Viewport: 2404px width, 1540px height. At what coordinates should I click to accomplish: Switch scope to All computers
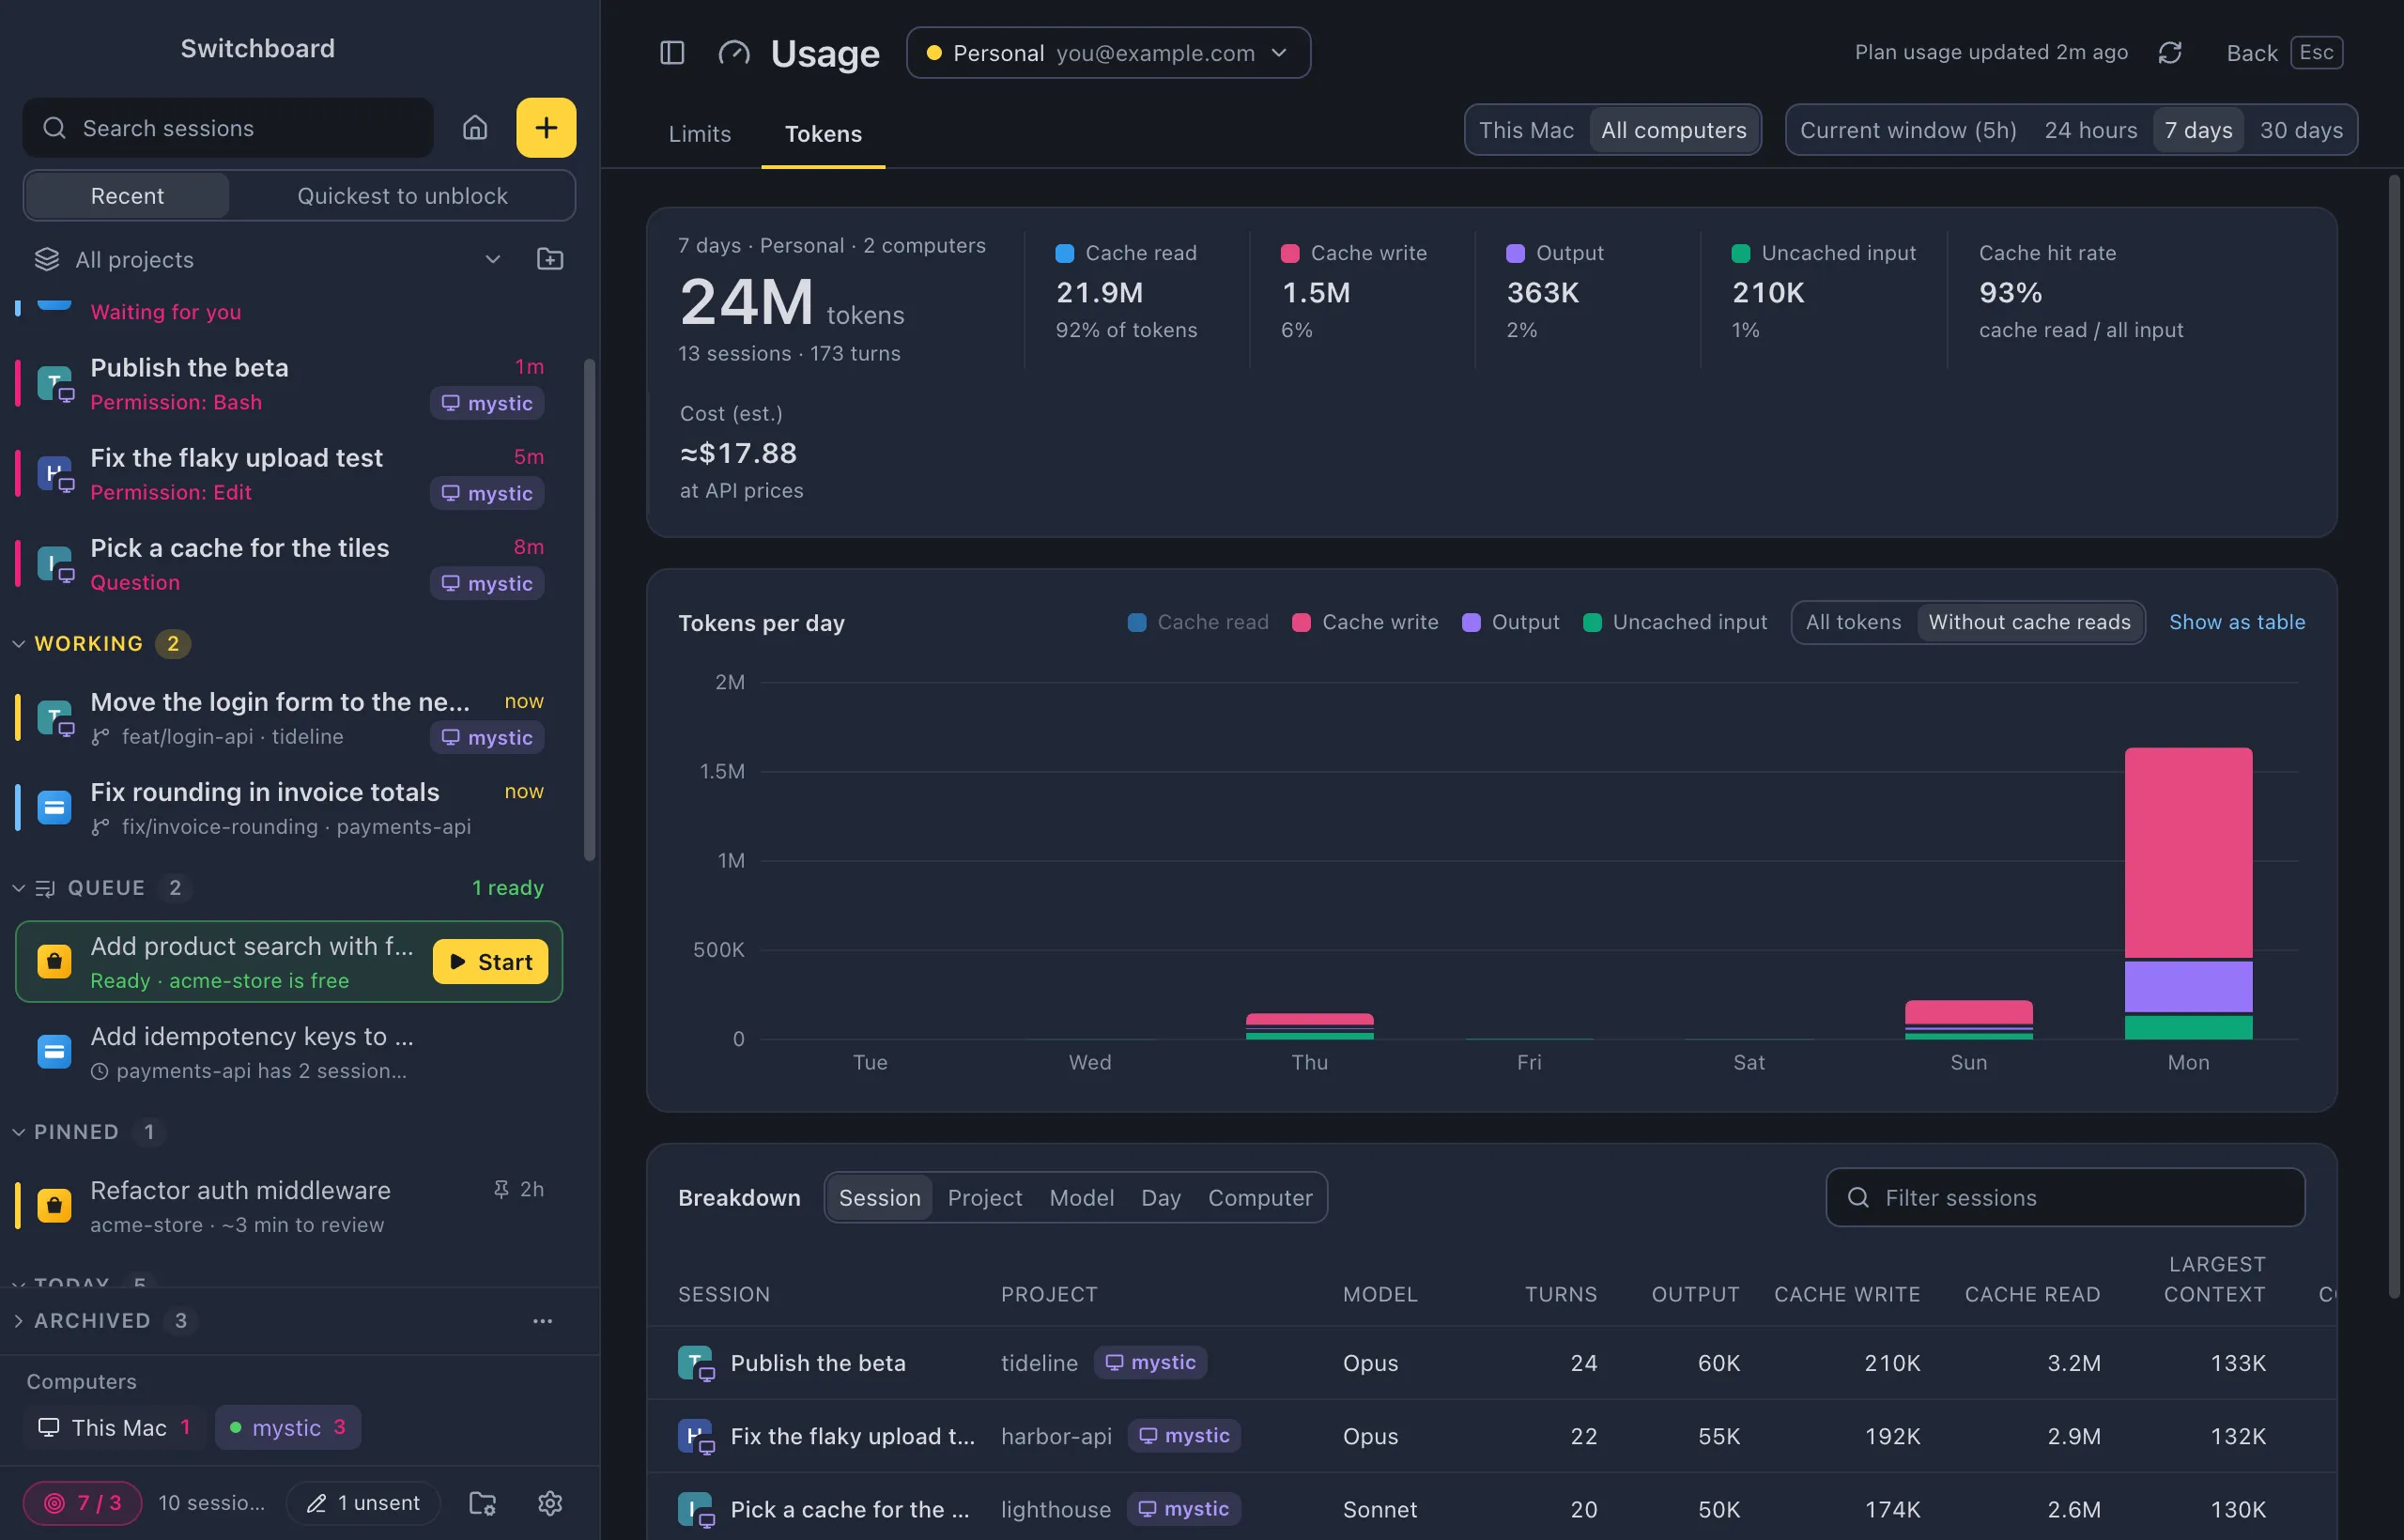pyautogui.click(x=1674, y=130)
